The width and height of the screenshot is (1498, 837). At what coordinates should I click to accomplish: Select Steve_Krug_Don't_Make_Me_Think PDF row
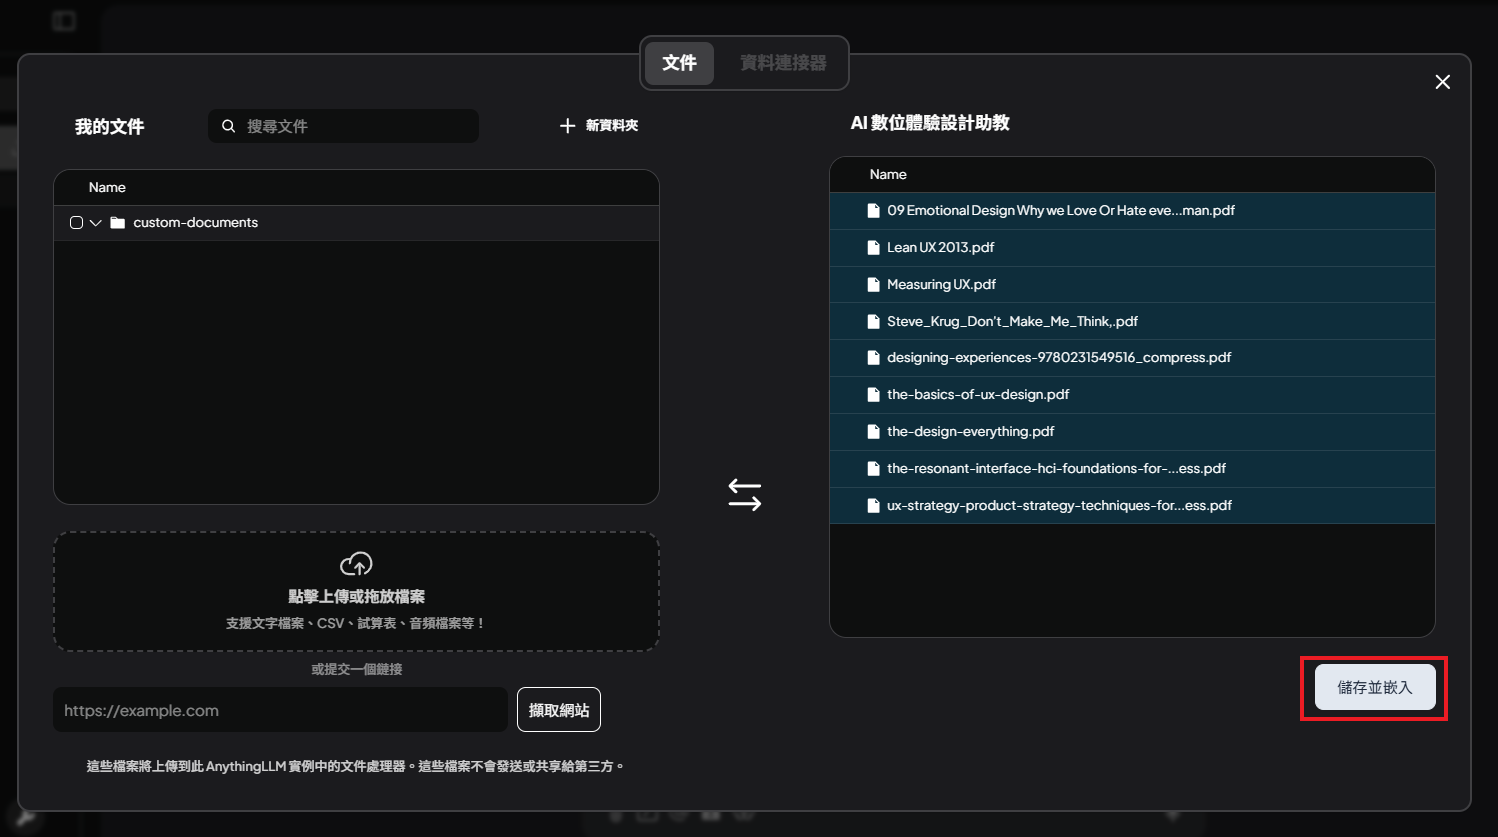[1012, 322]
